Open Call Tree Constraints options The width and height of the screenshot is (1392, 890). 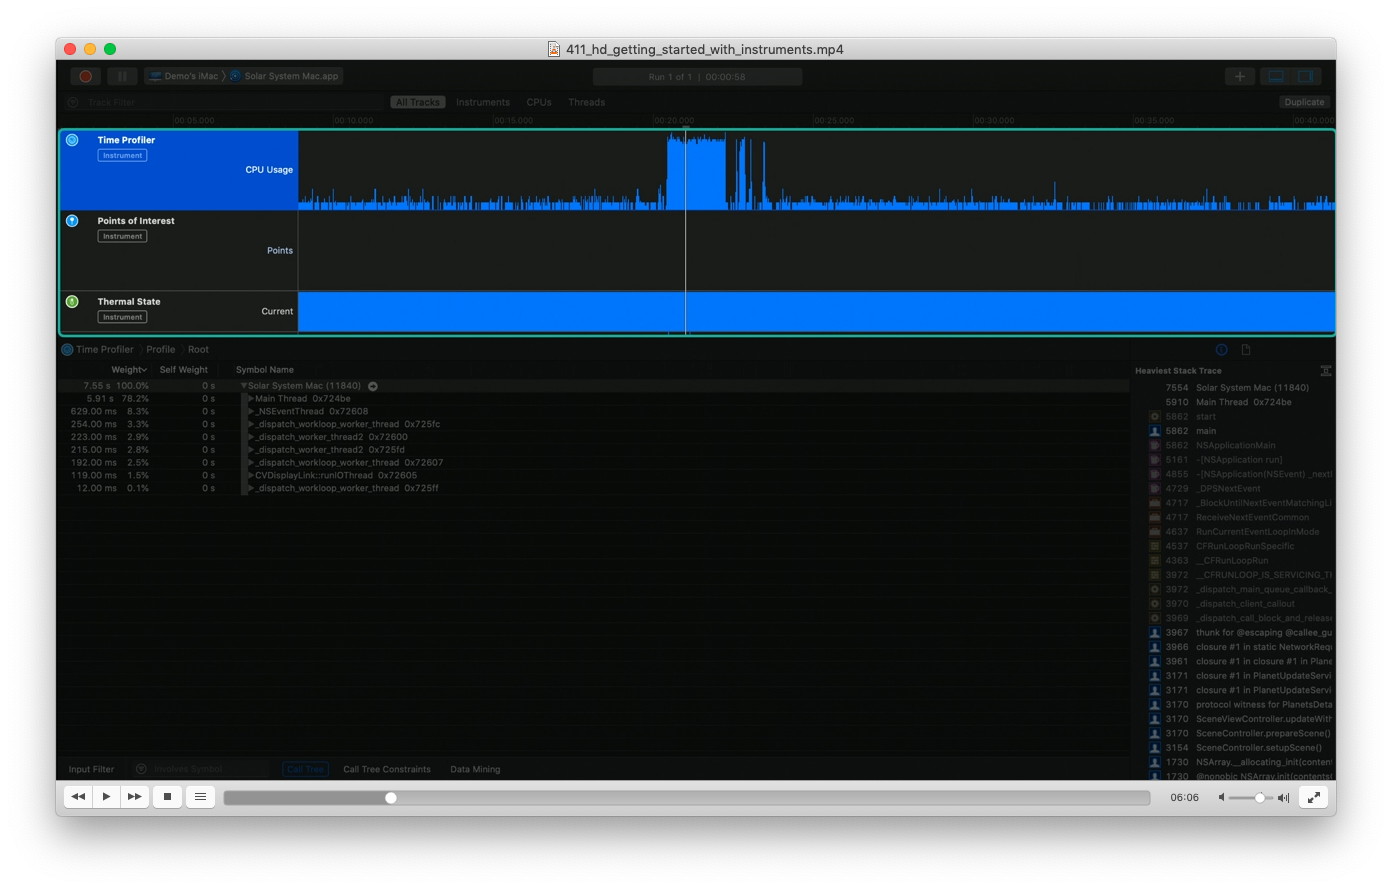[x=387, y=770]
